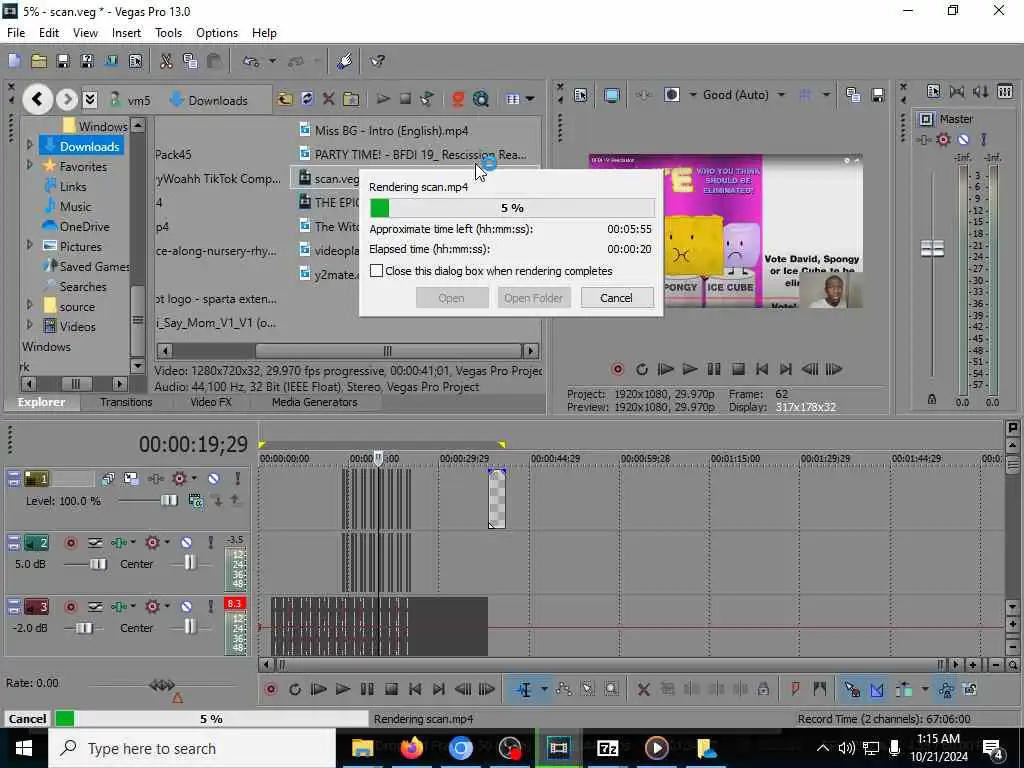Expand the Videos tree node
Viewport: 1024px width, 768px height.
[x=29, y=325]
